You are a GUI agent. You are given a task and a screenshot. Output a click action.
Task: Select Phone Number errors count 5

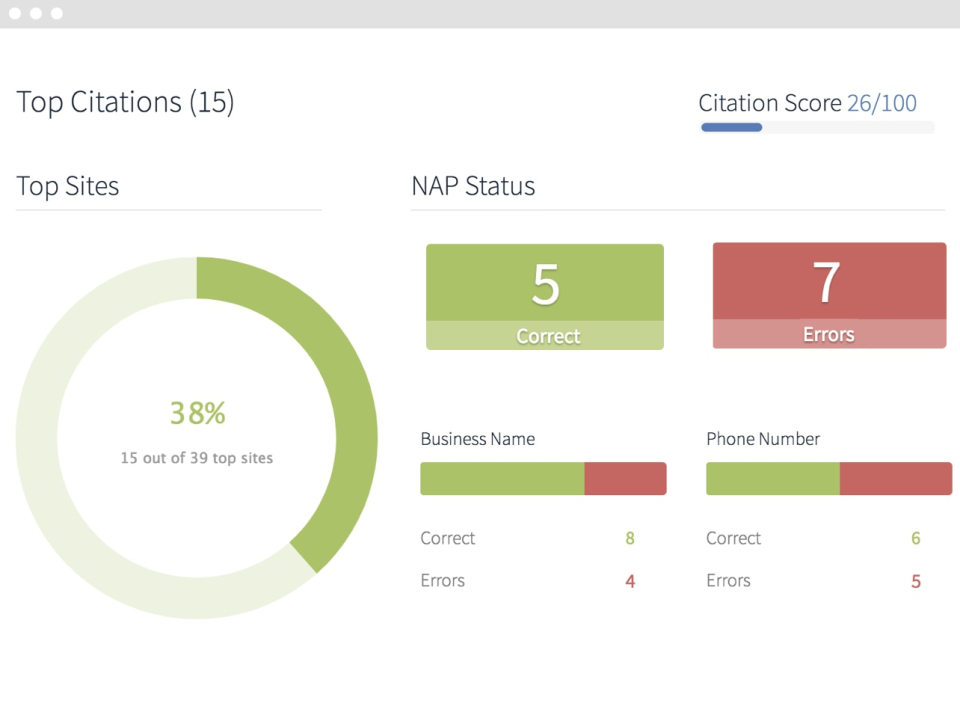pyautogui.click(x=916, y=581)
